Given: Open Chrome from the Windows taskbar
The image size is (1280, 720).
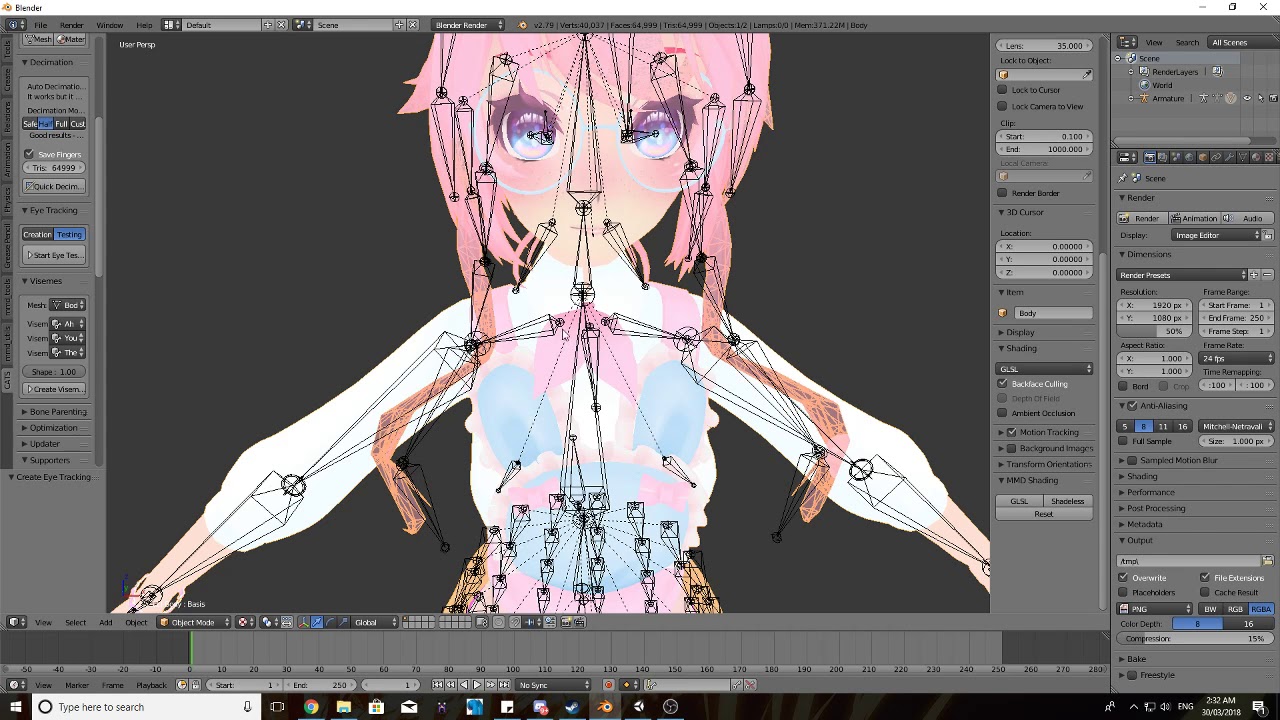Looking at the screenshot, I should [311, 707].
